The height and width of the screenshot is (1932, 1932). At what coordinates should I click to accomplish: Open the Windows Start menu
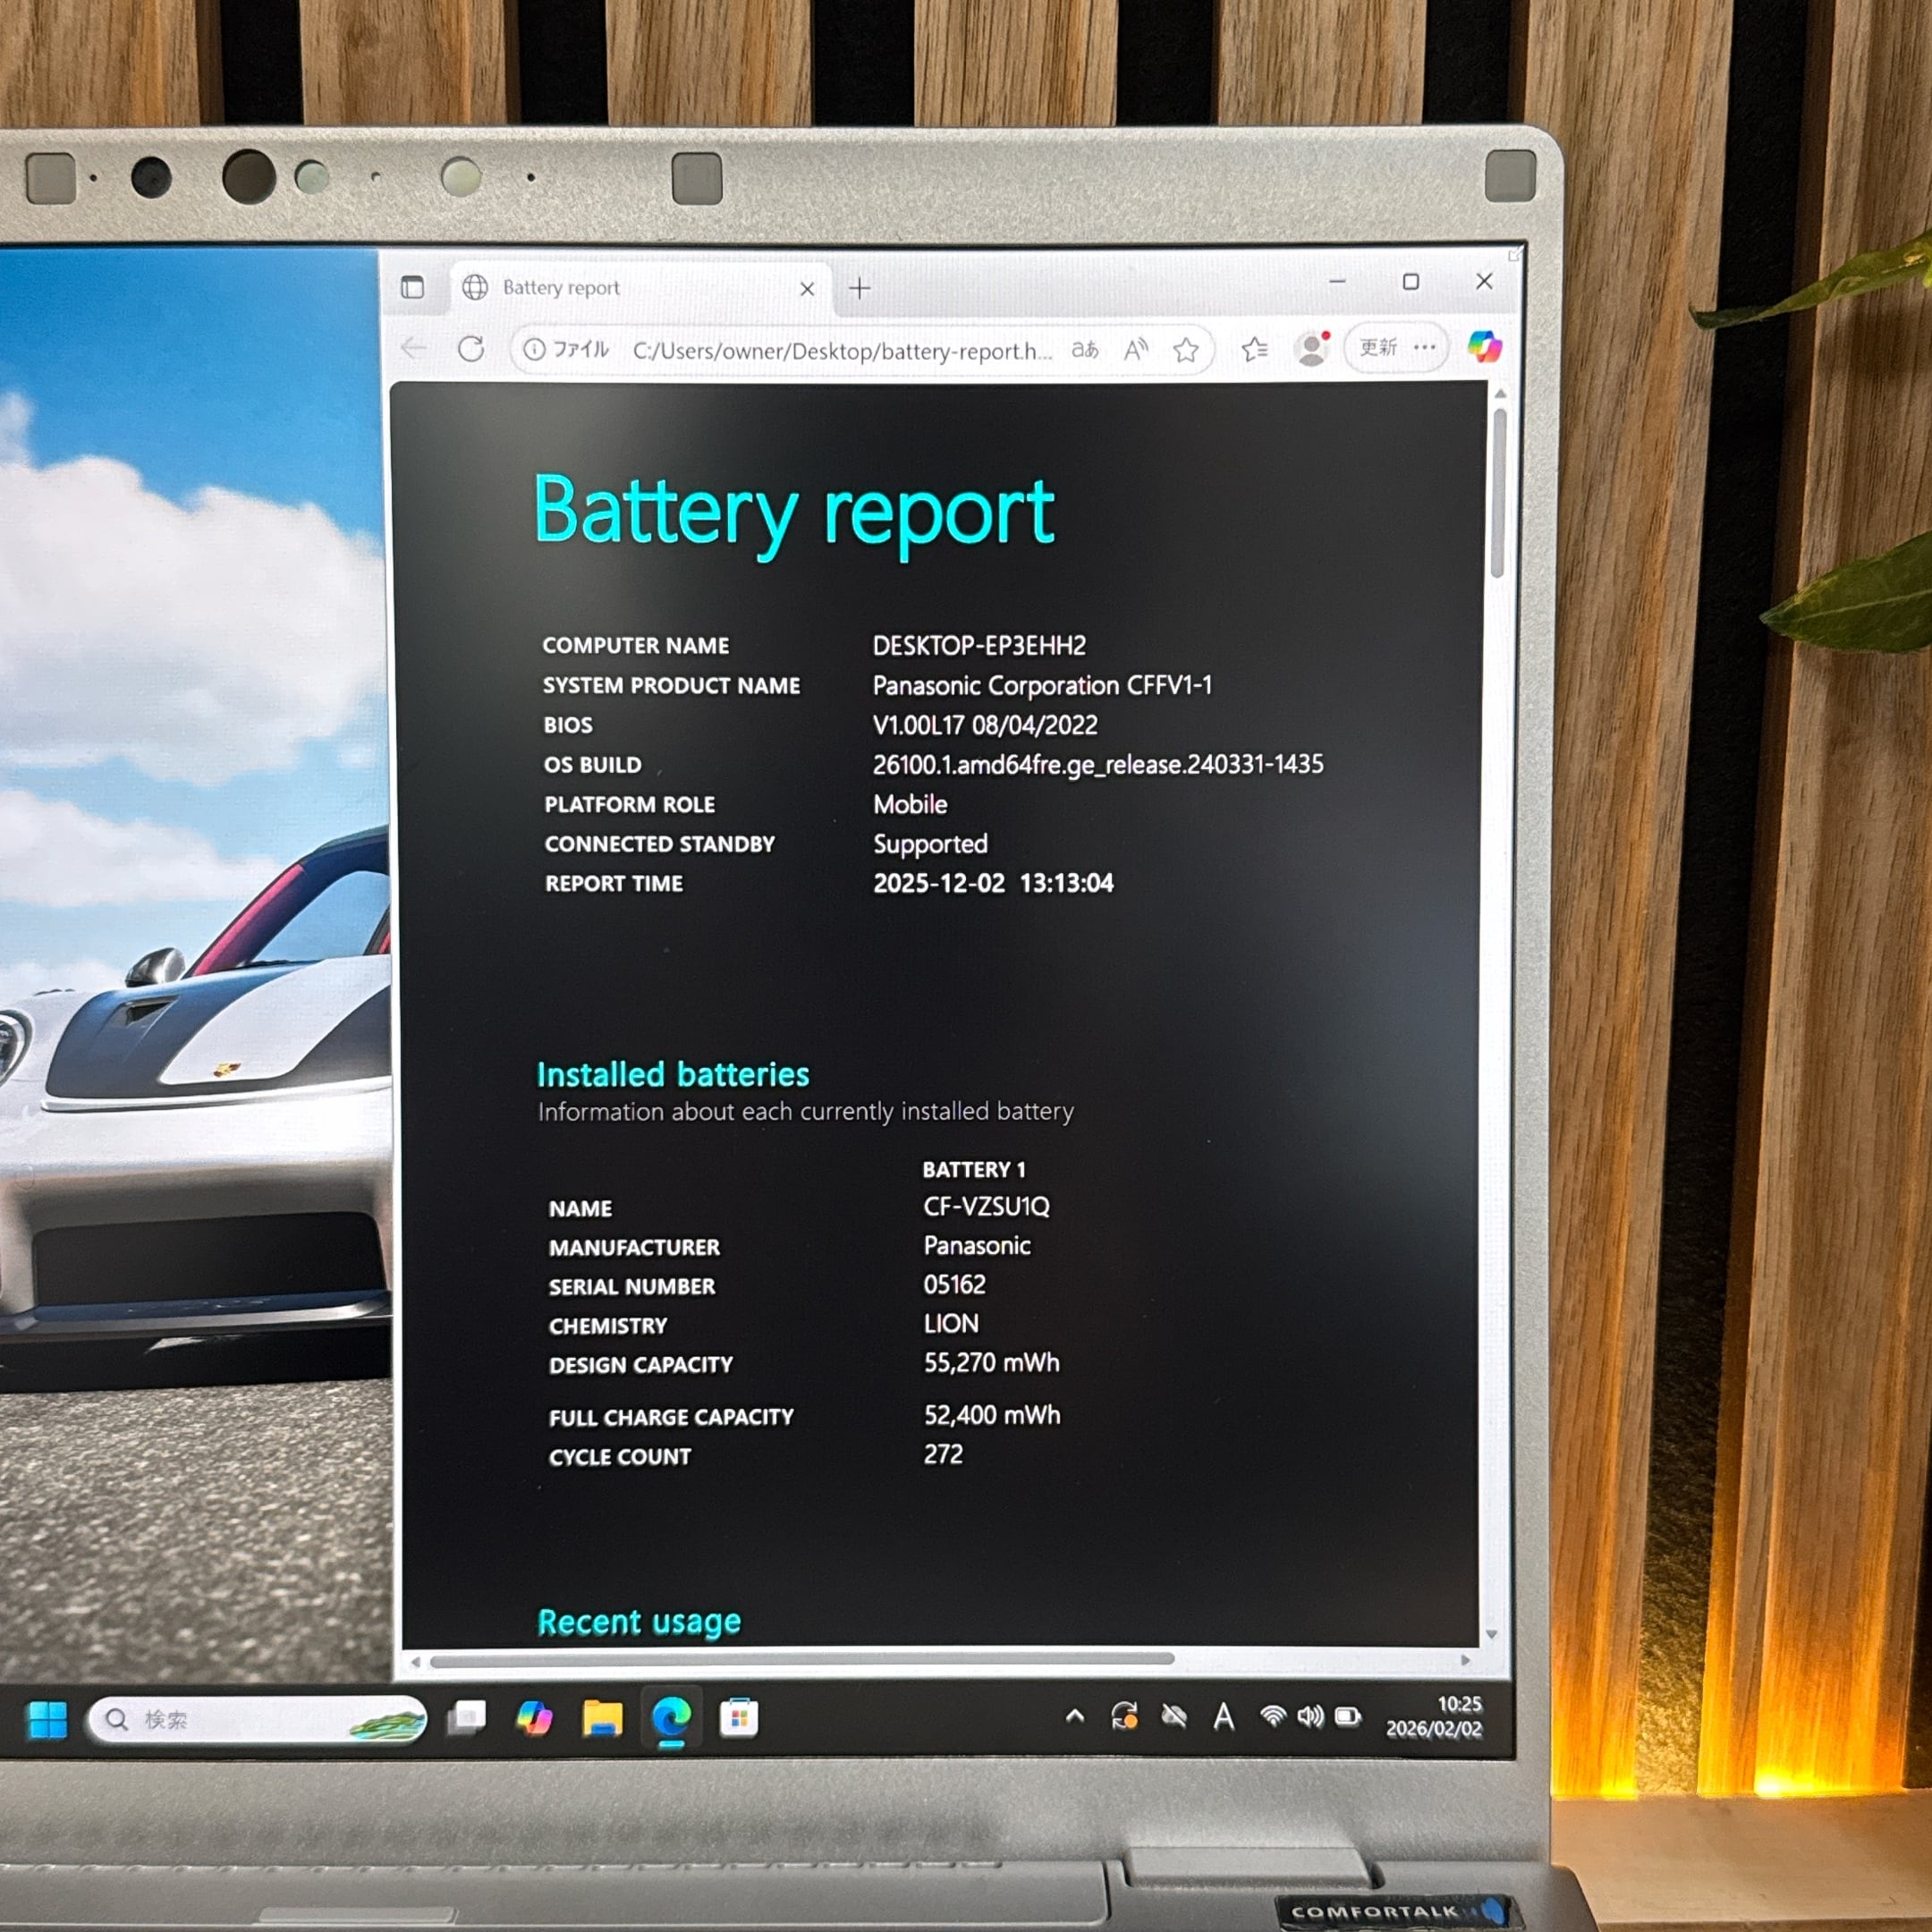point(47,1719)
